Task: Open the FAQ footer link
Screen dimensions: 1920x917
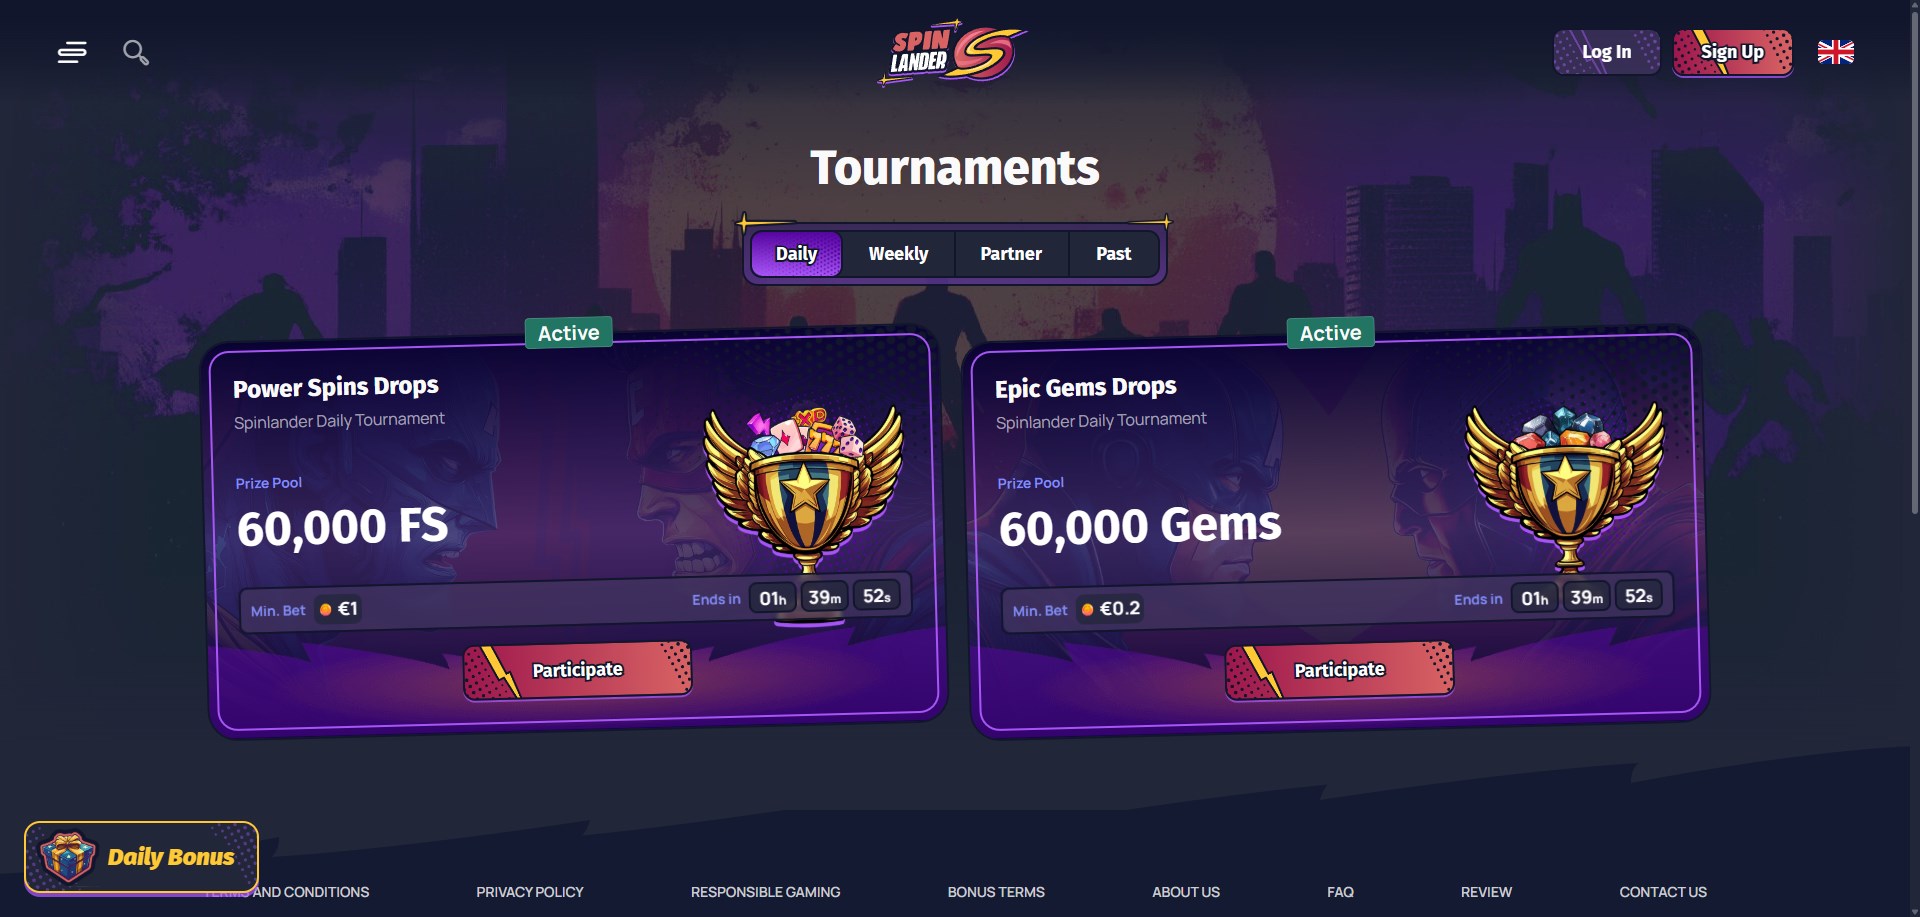Action: click(x=1340, y=892)
